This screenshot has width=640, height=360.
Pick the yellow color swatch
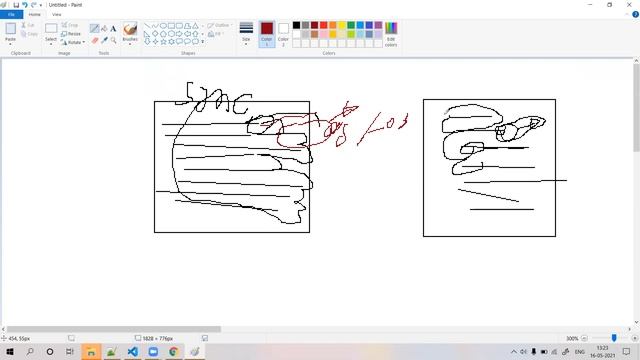tap(342, 25)
